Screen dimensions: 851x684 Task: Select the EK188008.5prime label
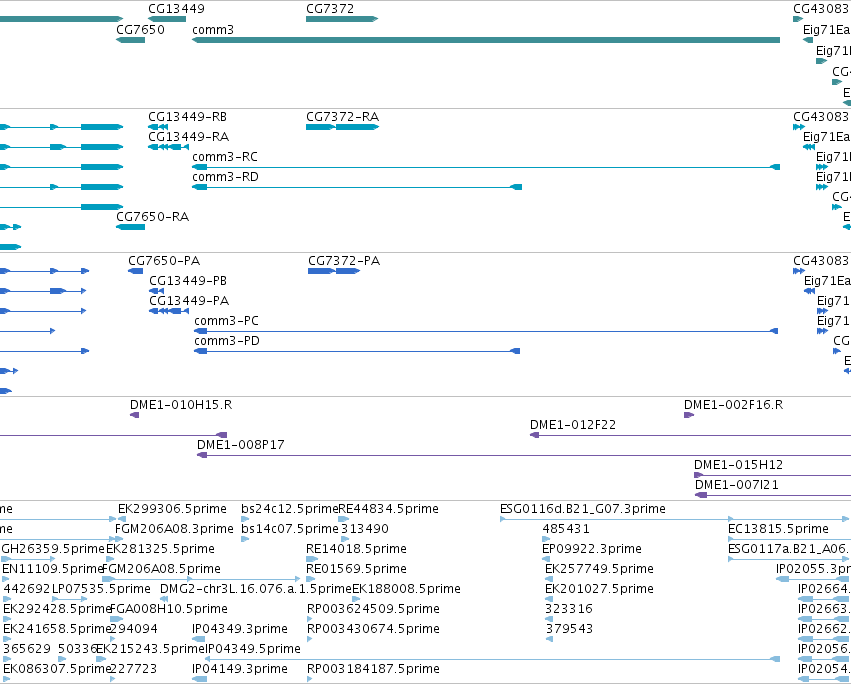click(x=406, y=589)
